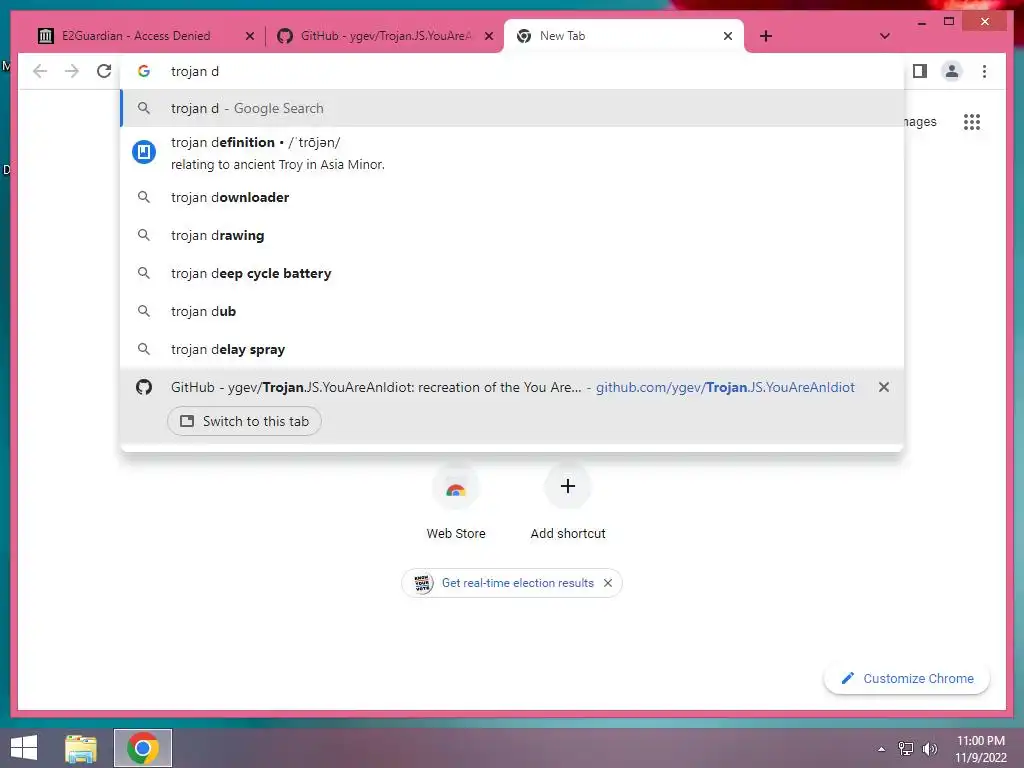This screenshot has width=1024, height=768.
Task: Click the dictionary icon beside trojan definition
Action: coord(144,152)
